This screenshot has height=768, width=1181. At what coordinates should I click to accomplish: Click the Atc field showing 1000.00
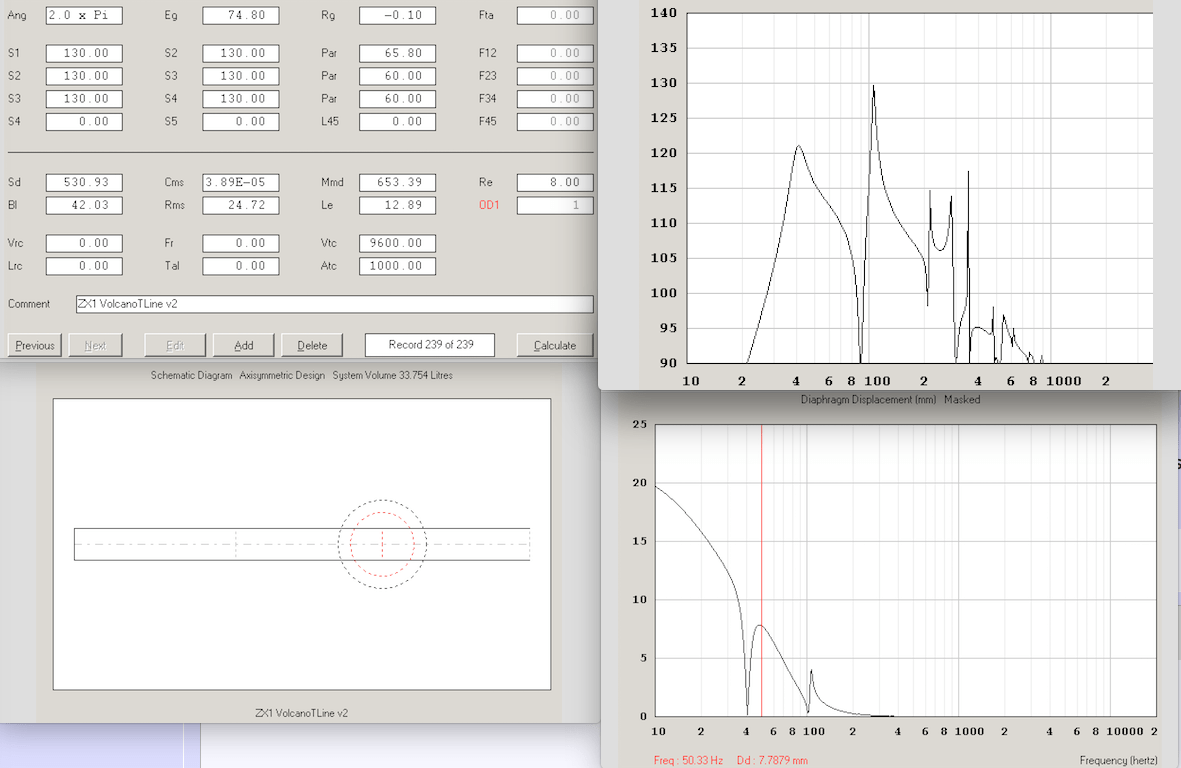tap(398, 266)
